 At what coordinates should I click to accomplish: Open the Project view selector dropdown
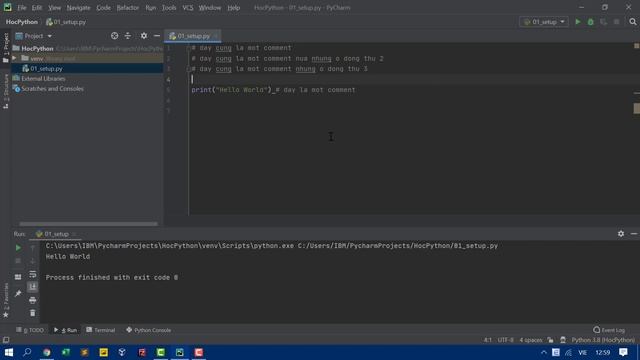pos(34,36)
